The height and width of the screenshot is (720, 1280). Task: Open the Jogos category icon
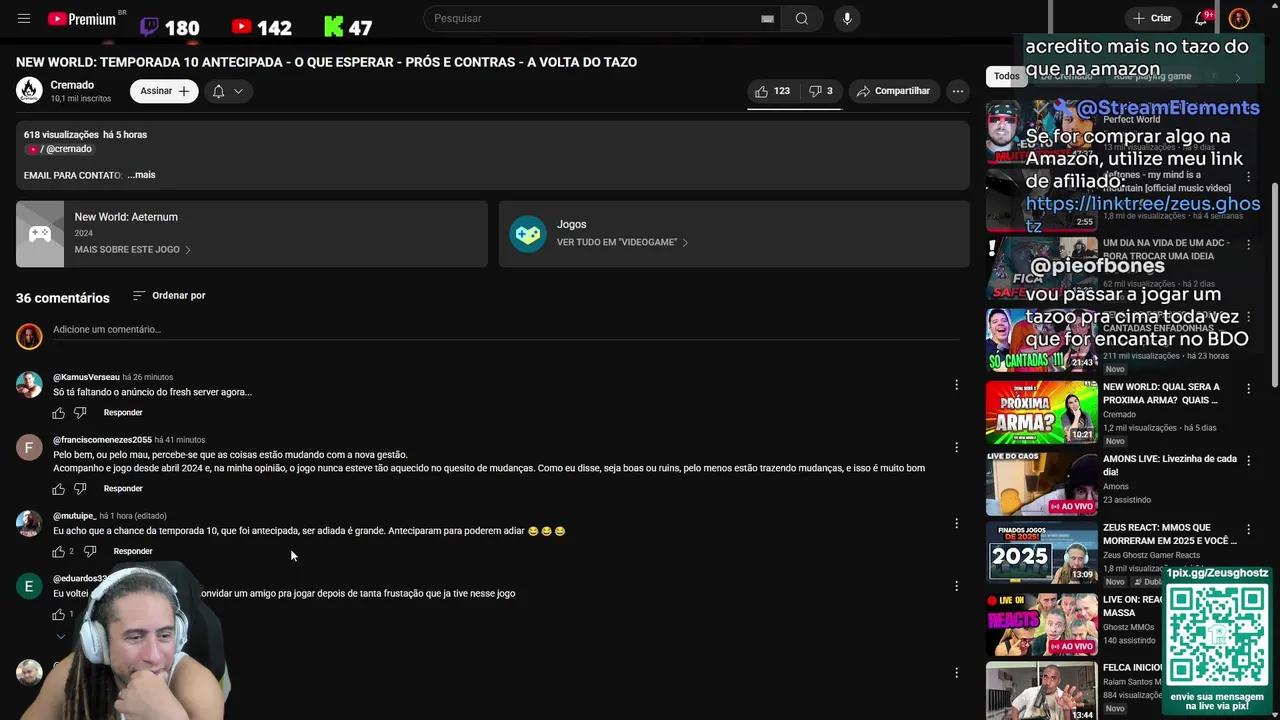[528, 234]
